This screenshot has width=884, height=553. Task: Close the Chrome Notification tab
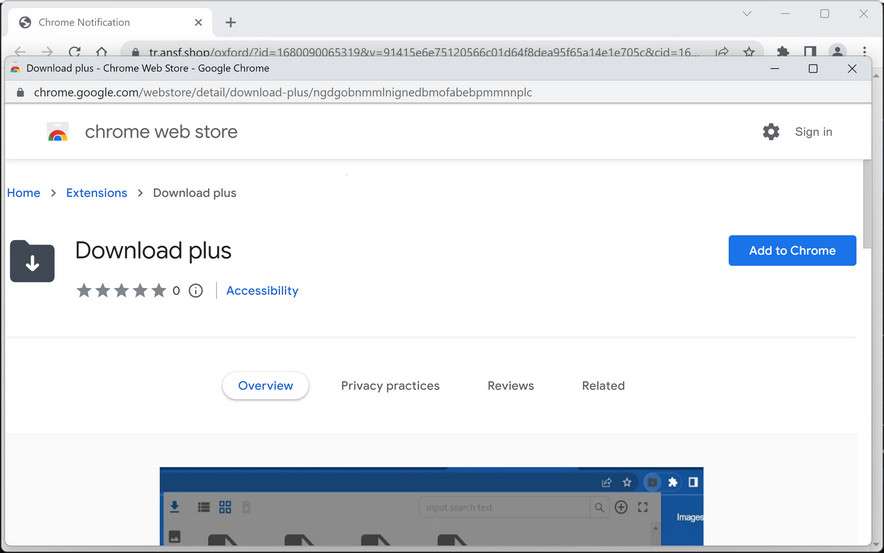click(198, 23)
